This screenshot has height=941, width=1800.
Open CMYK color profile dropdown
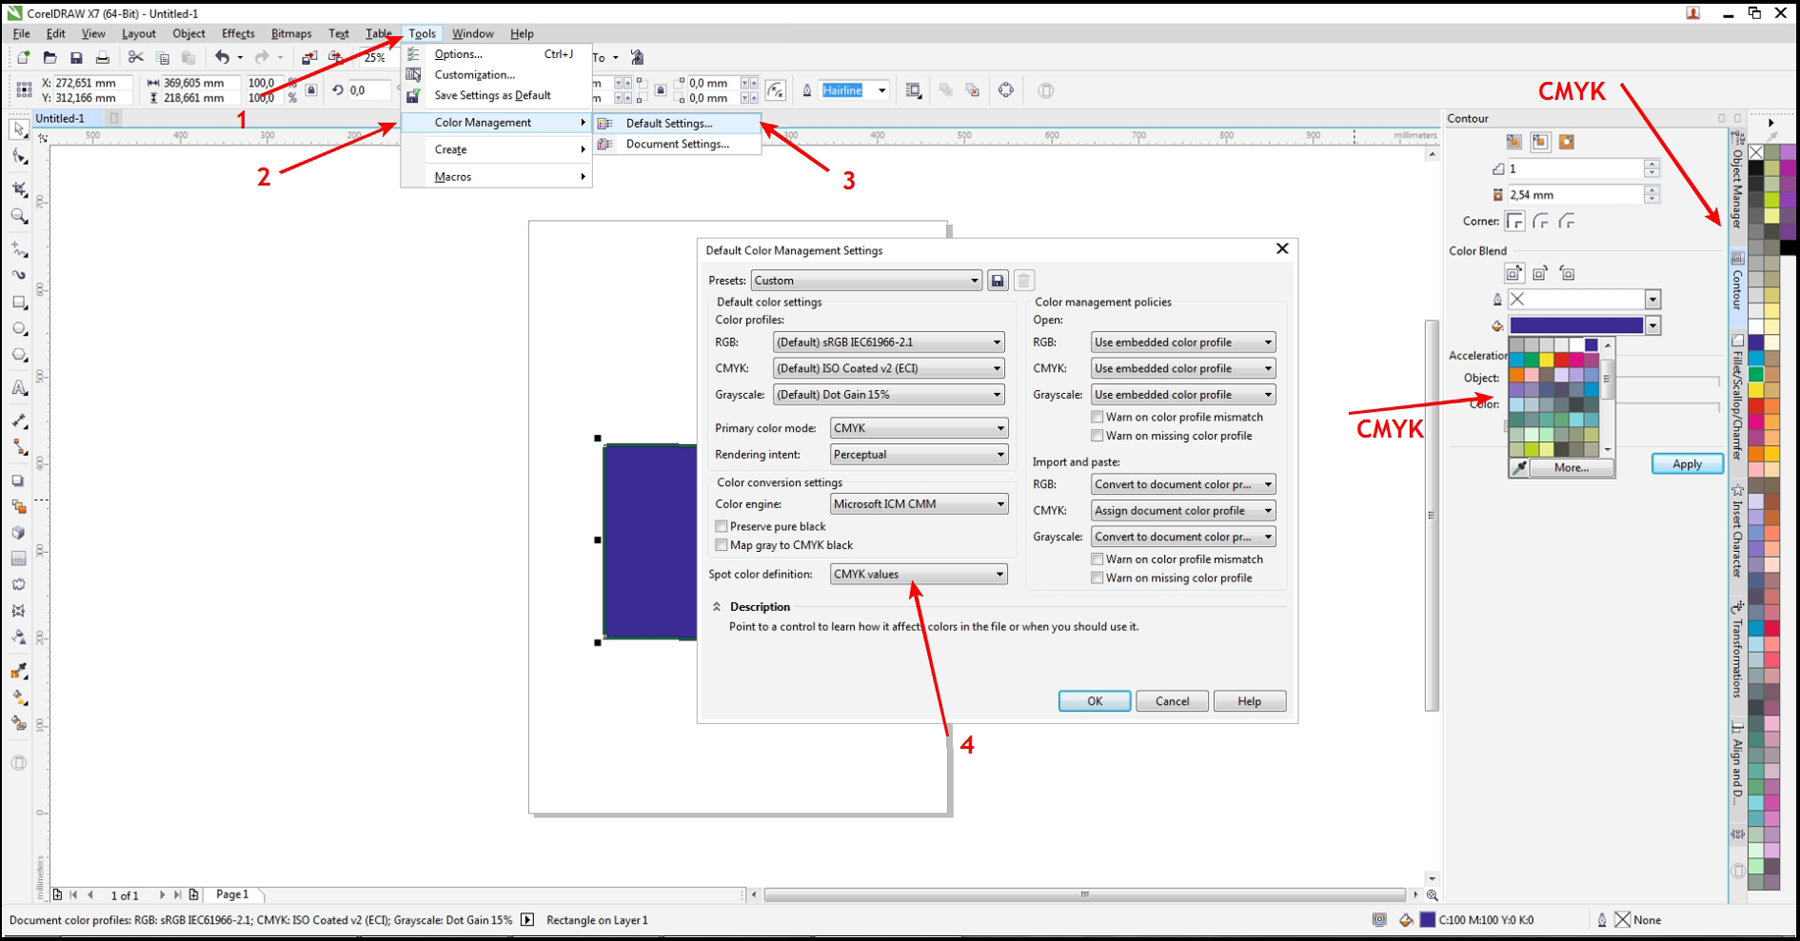[888, 368]
